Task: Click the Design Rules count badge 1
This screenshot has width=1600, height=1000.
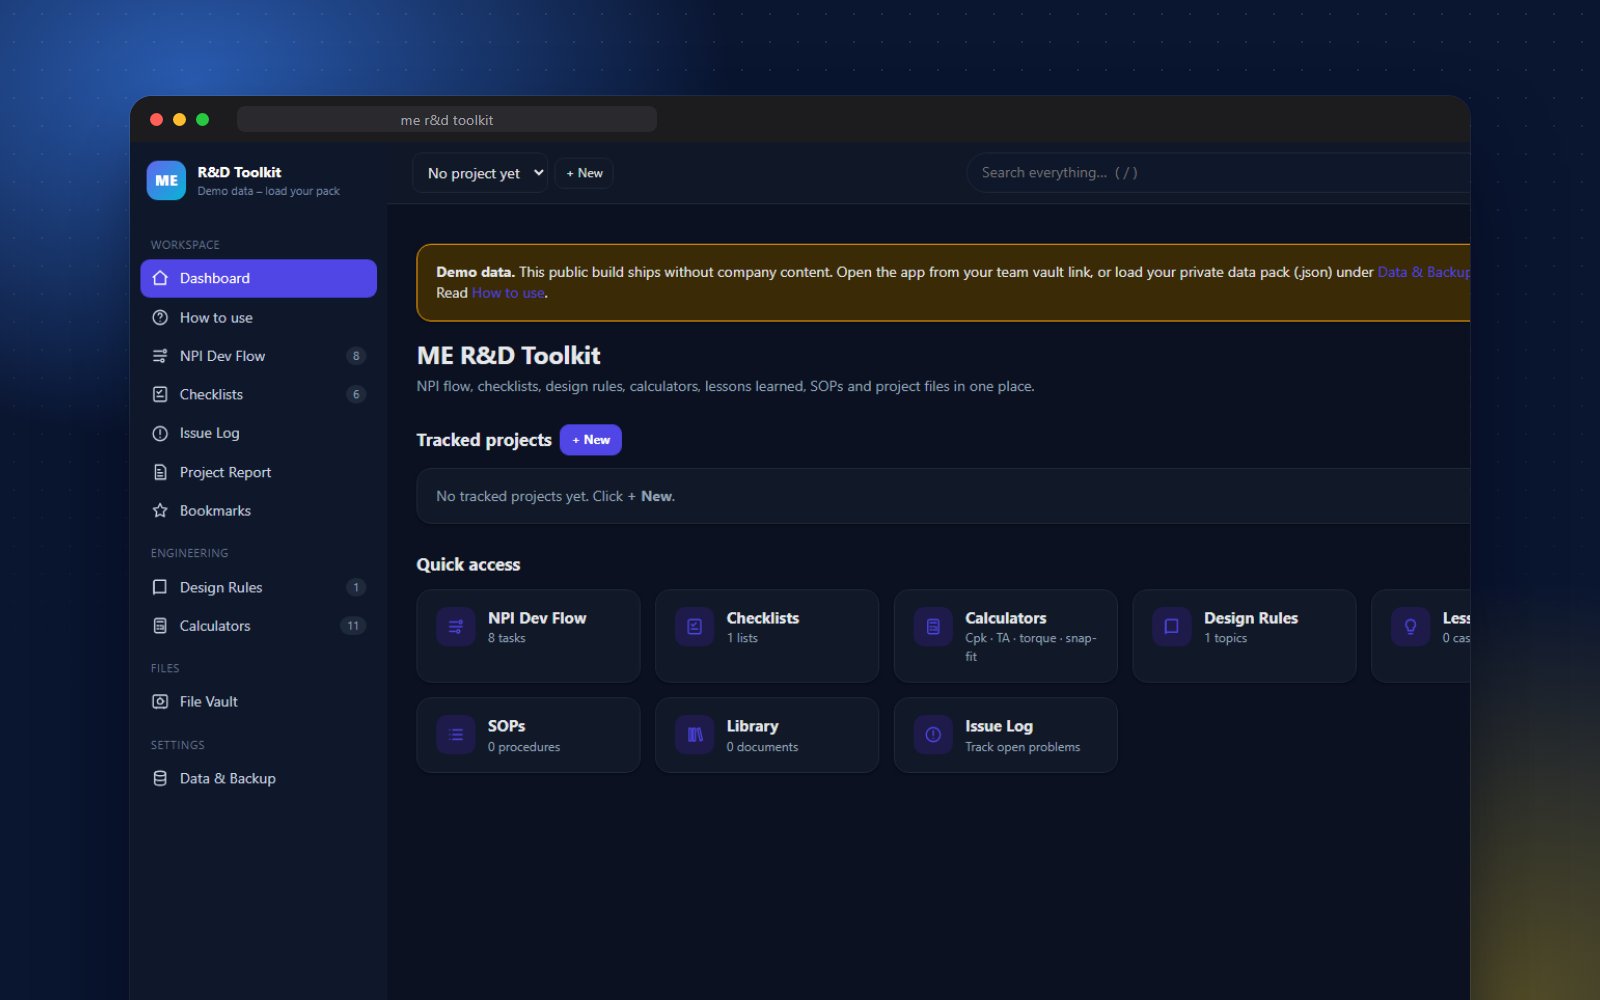Action: [355, 587]
